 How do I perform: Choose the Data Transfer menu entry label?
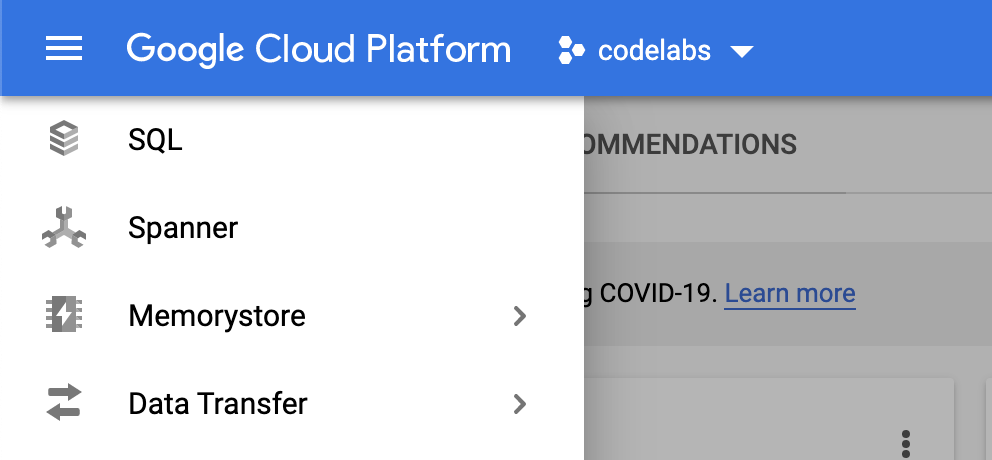pyautogui.click(x=218, y=404)
